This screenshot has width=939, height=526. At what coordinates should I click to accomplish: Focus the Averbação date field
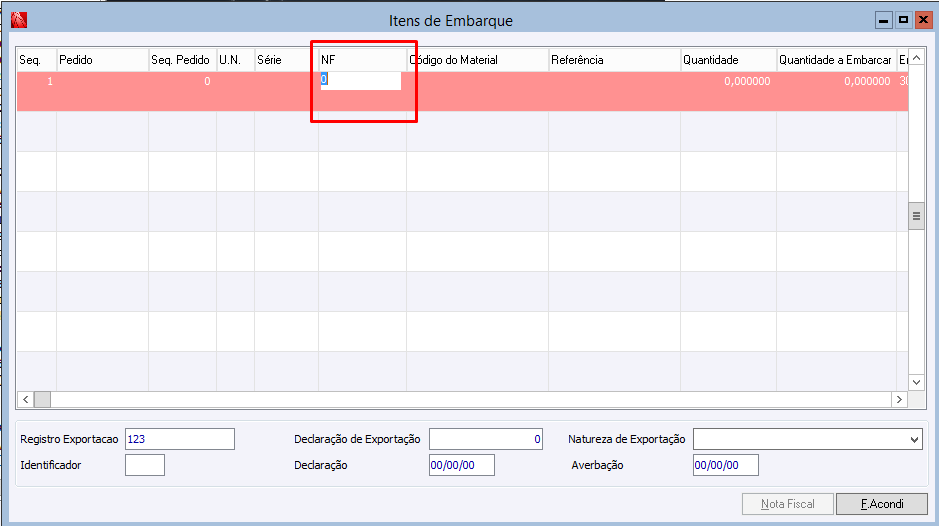[726, 465]
